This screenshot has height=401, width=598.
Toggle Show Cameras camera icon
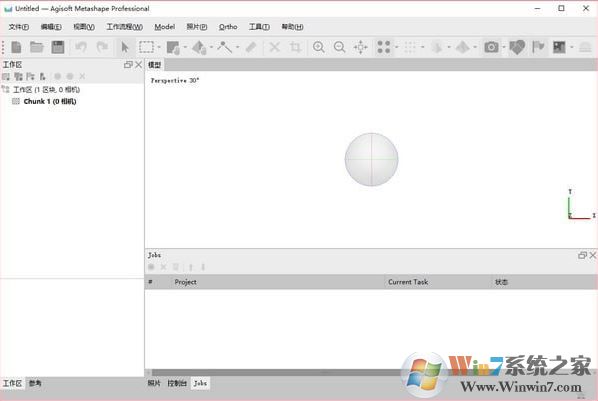pos(491,47)
